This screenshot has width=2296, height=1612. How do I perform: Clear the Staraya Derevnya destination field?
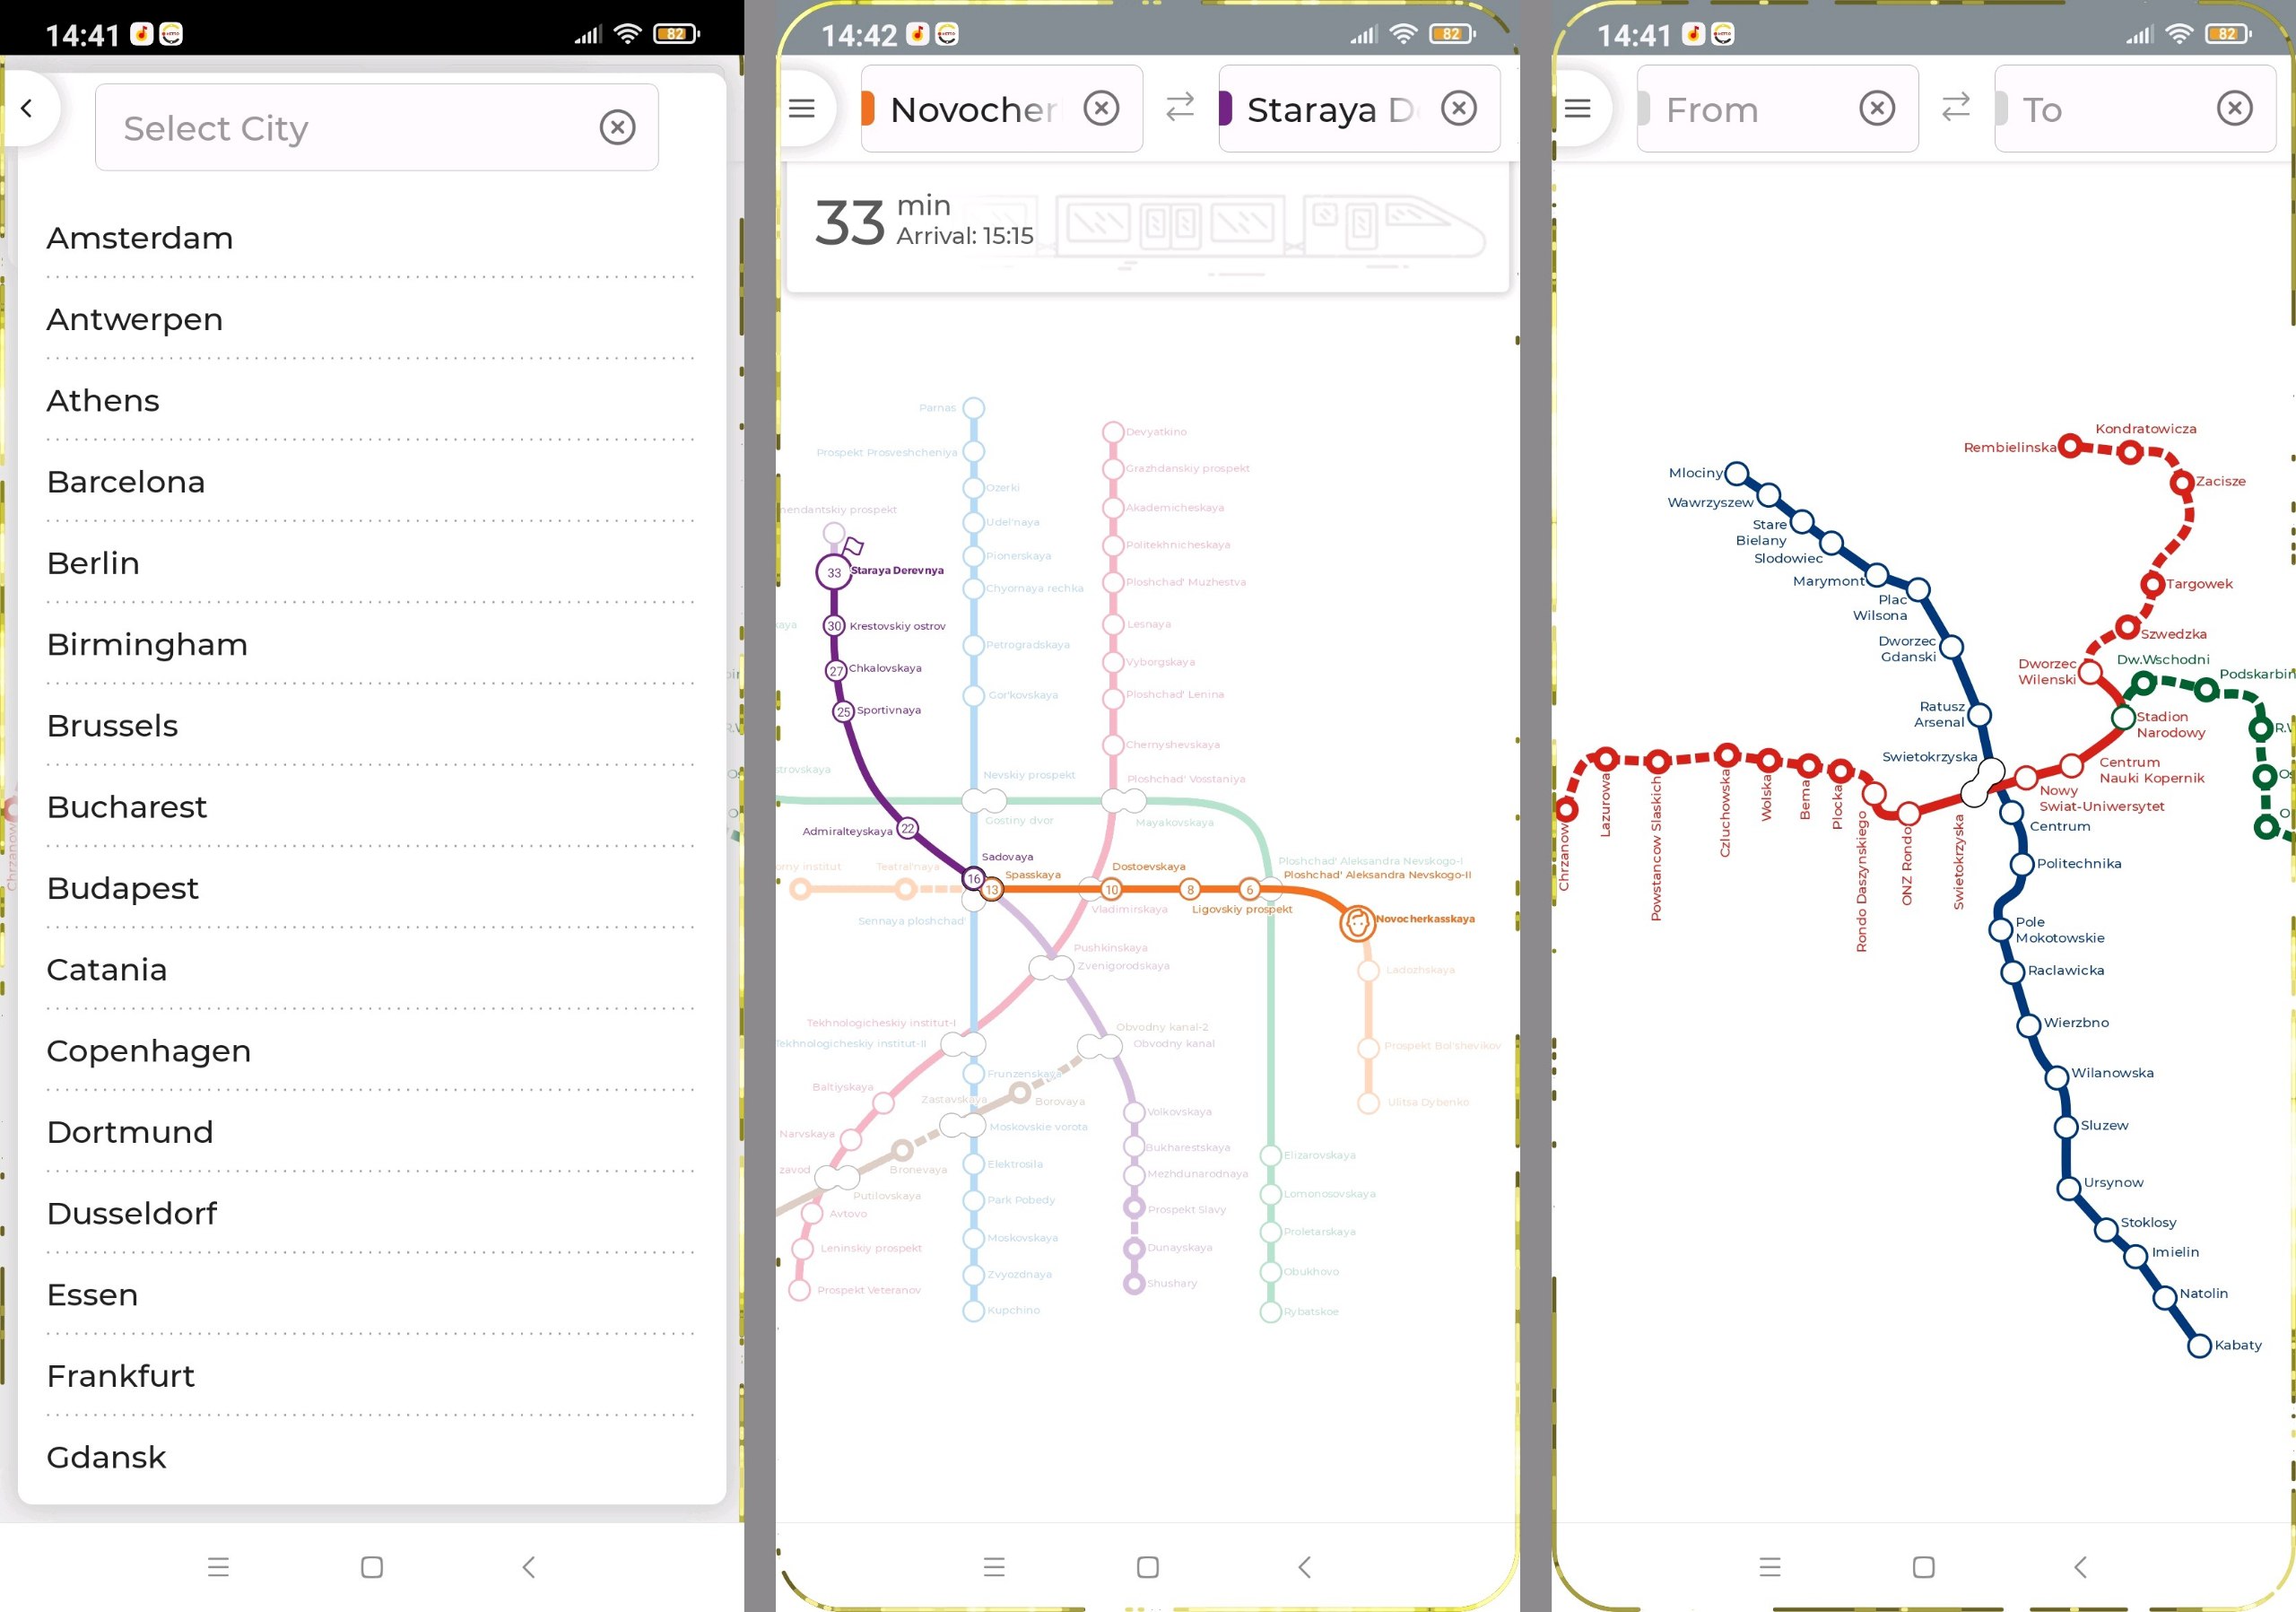tap(1458, 108)
